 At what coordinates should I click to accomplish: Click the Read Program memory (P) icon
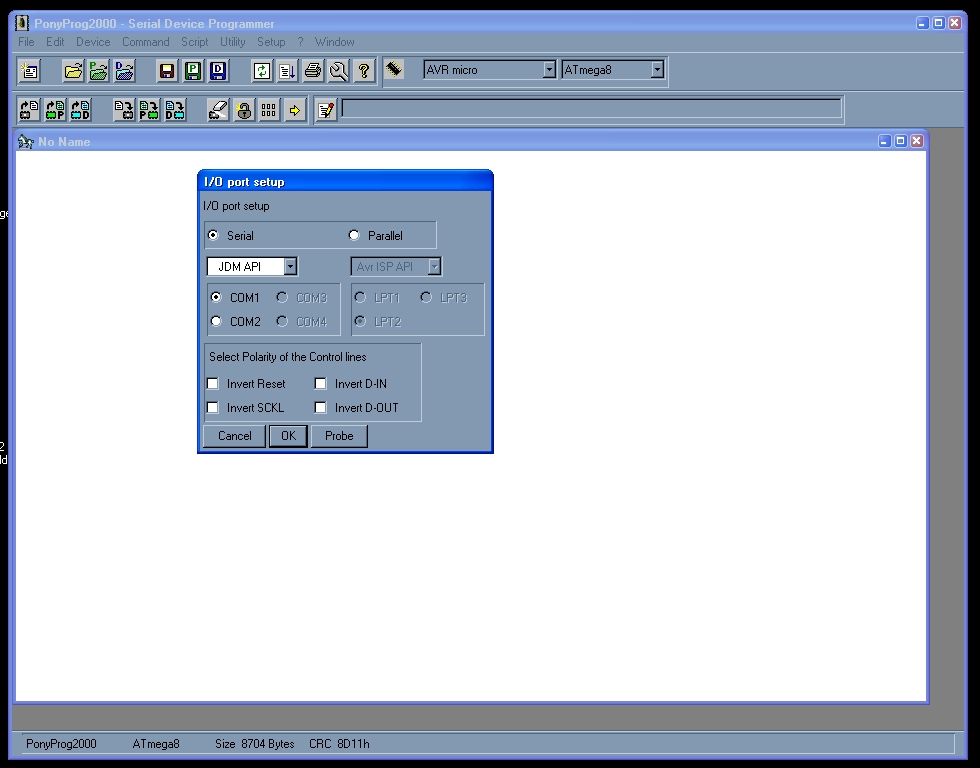tap(55, 110)
